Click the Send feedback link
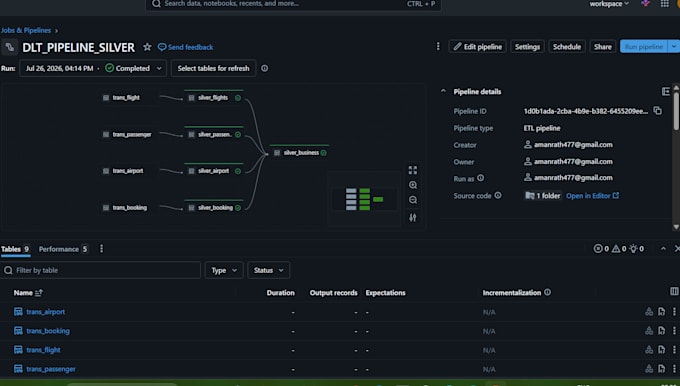680x386 pixels. pos(185,47)
